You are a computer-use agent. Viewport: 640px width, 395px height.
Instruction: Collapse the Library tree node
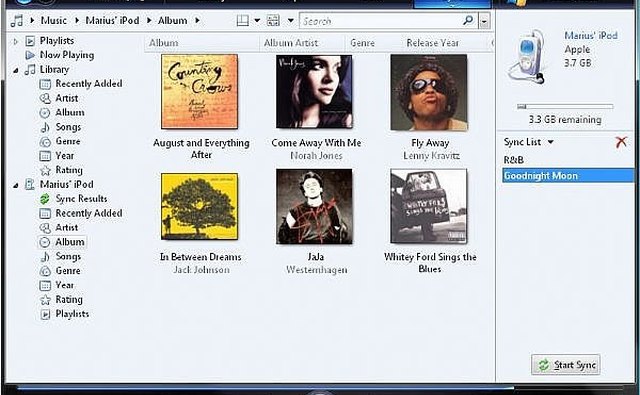(16, 70)
